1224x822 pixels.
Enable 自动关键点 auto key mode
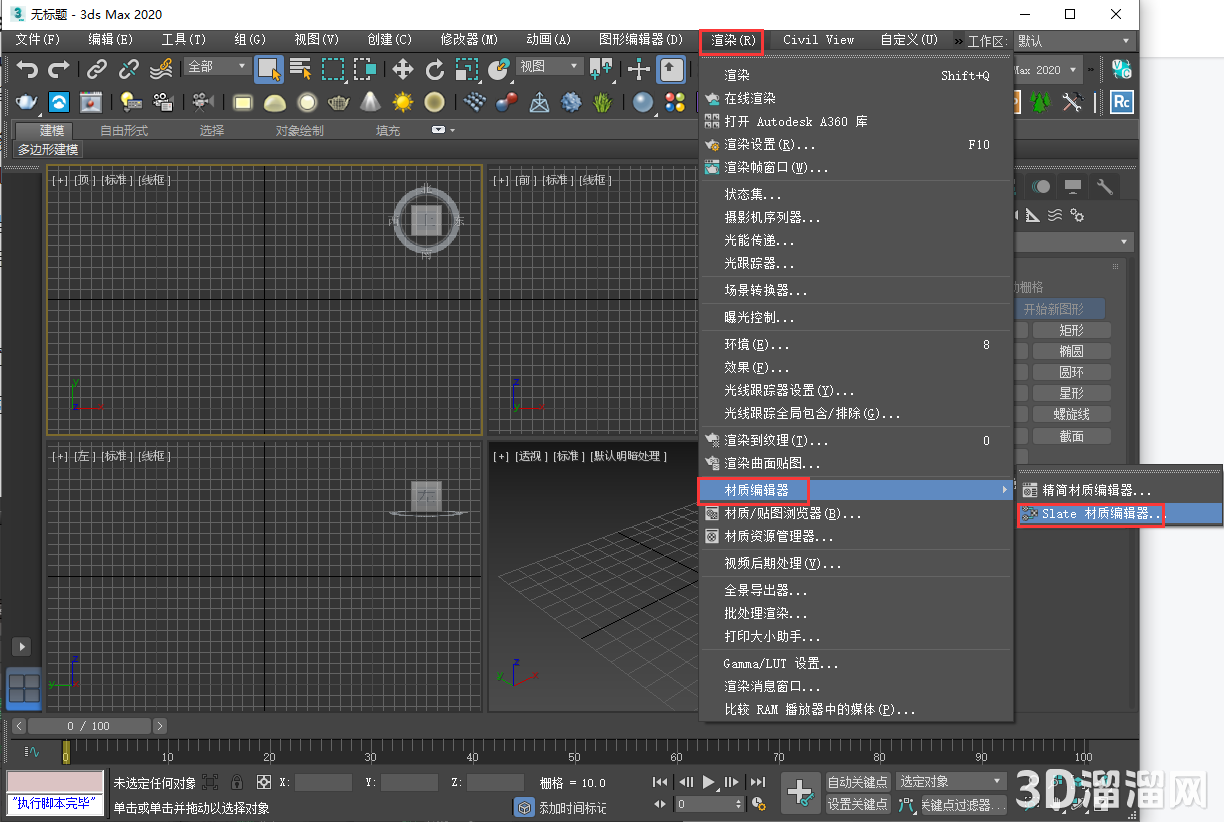pyautogui.click(x=856, y=783)
